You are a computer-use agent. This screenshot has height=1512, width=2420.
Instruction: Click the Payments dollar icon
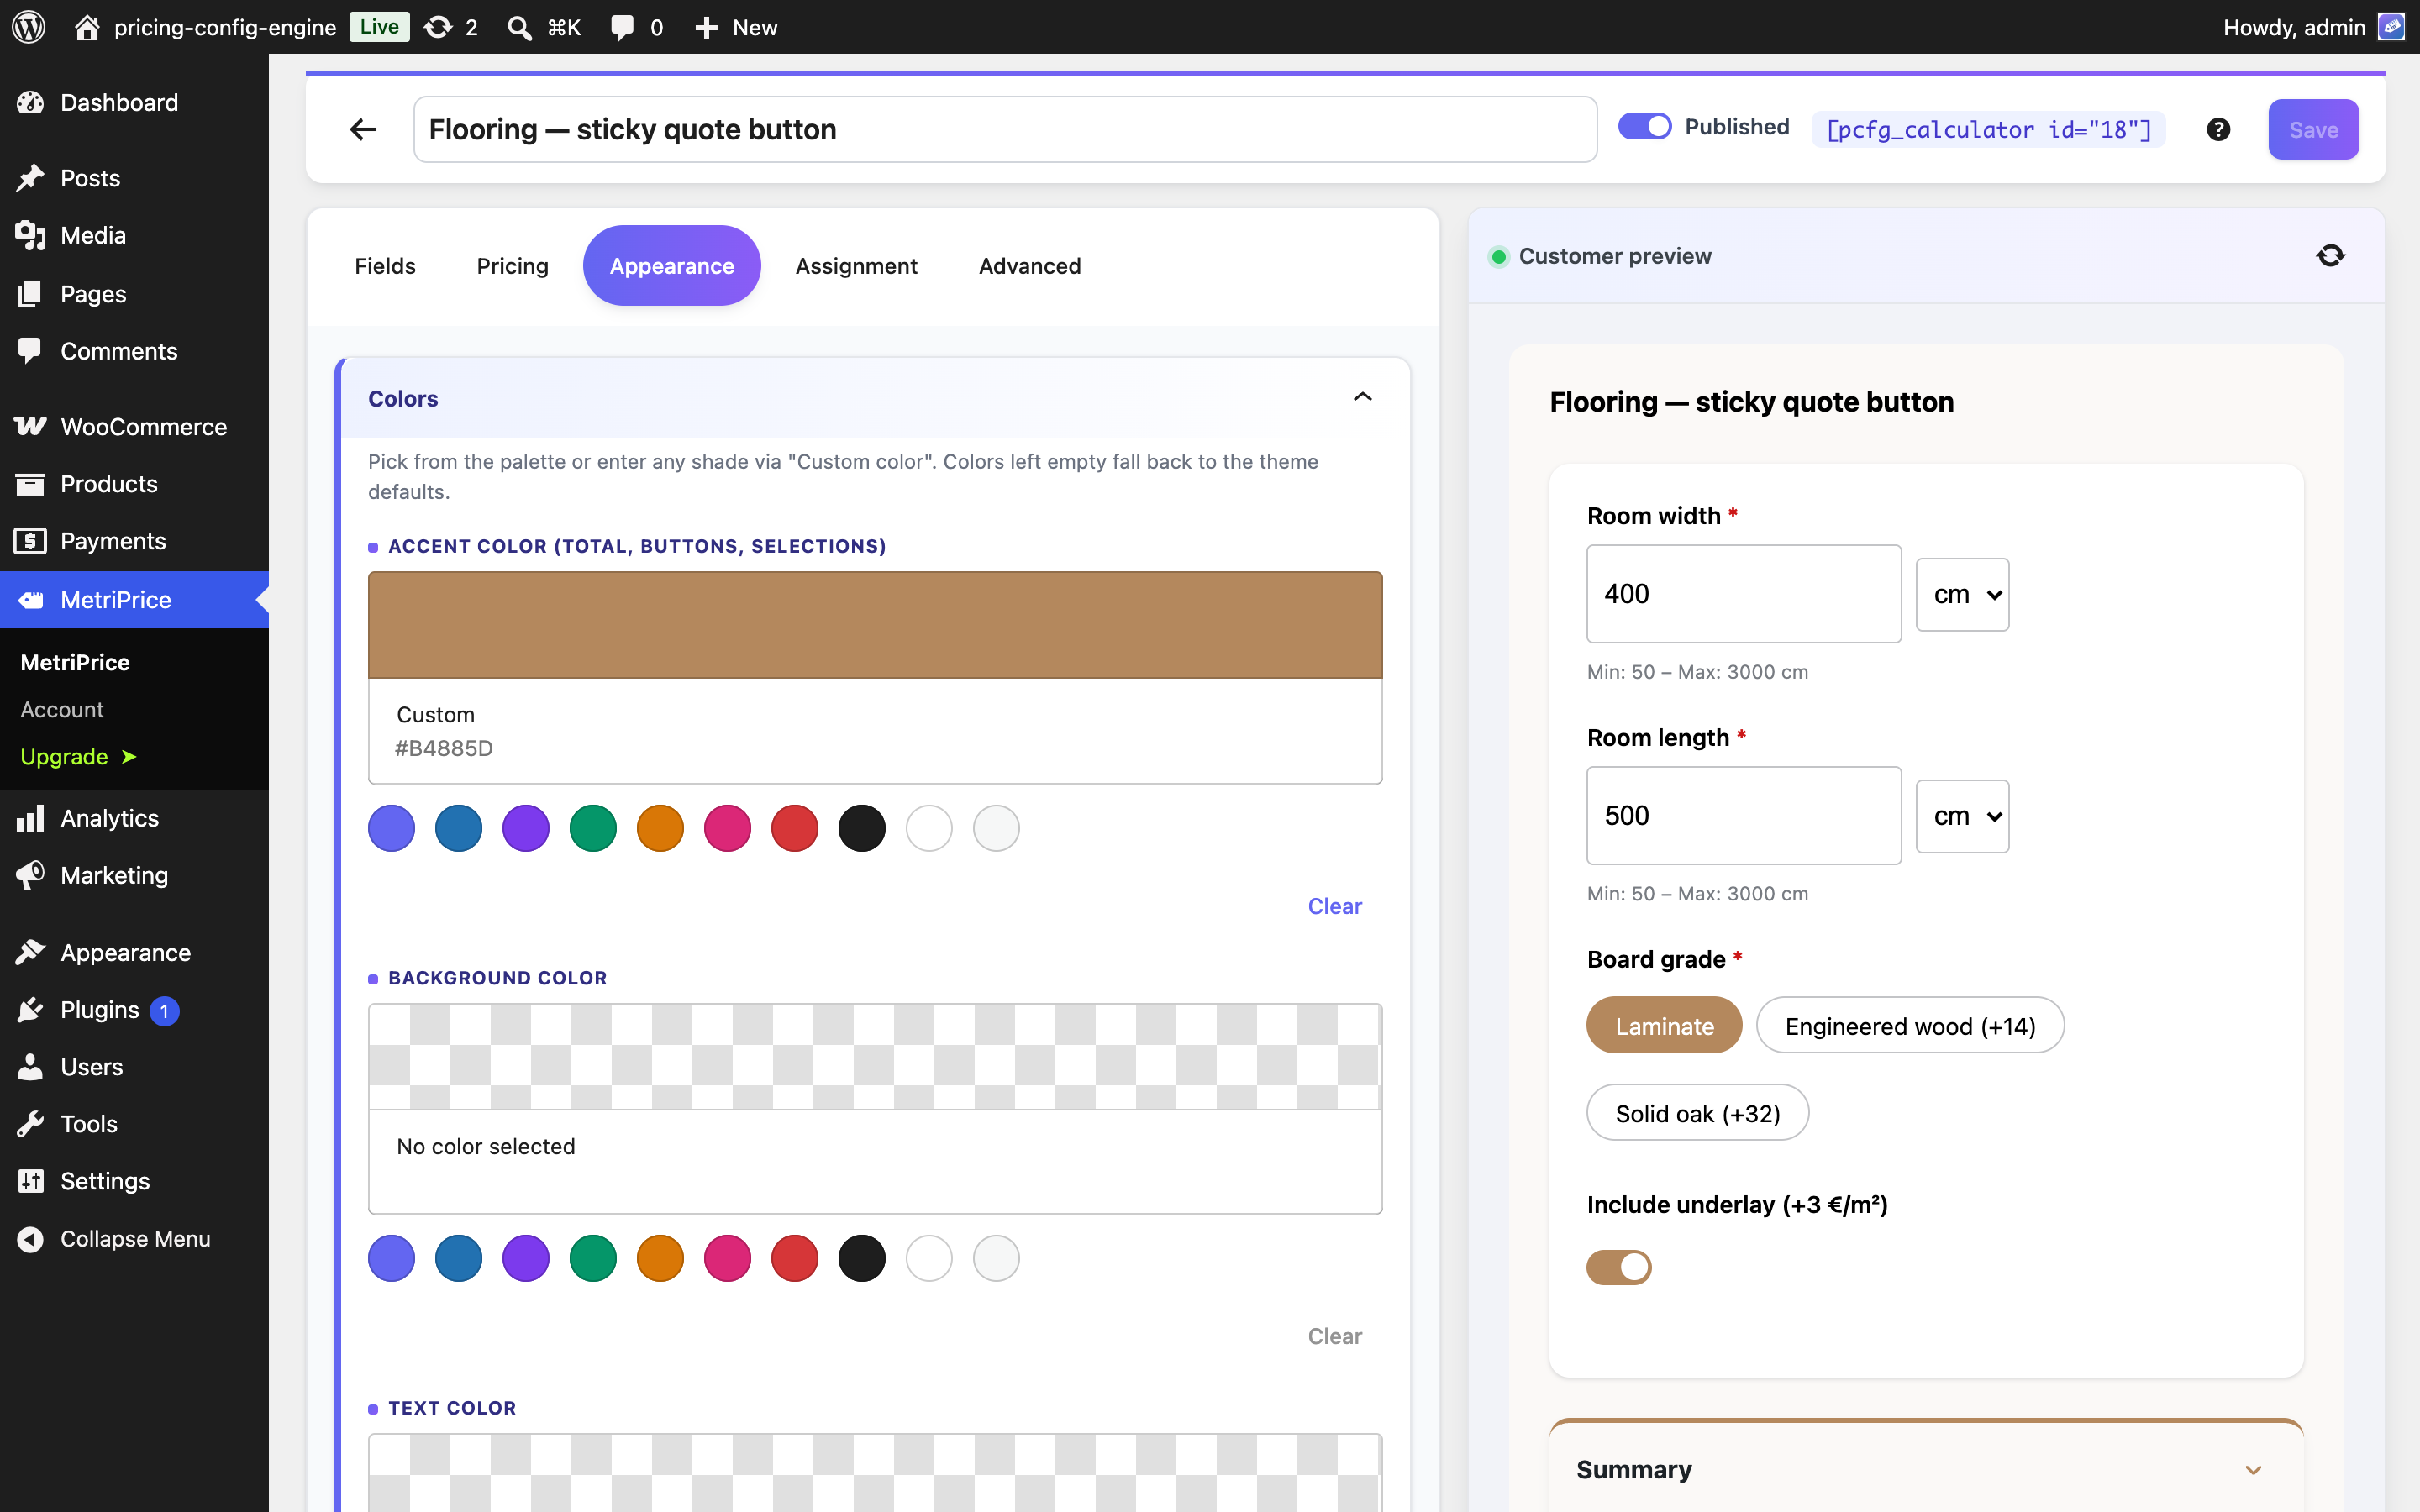point(30,541)
